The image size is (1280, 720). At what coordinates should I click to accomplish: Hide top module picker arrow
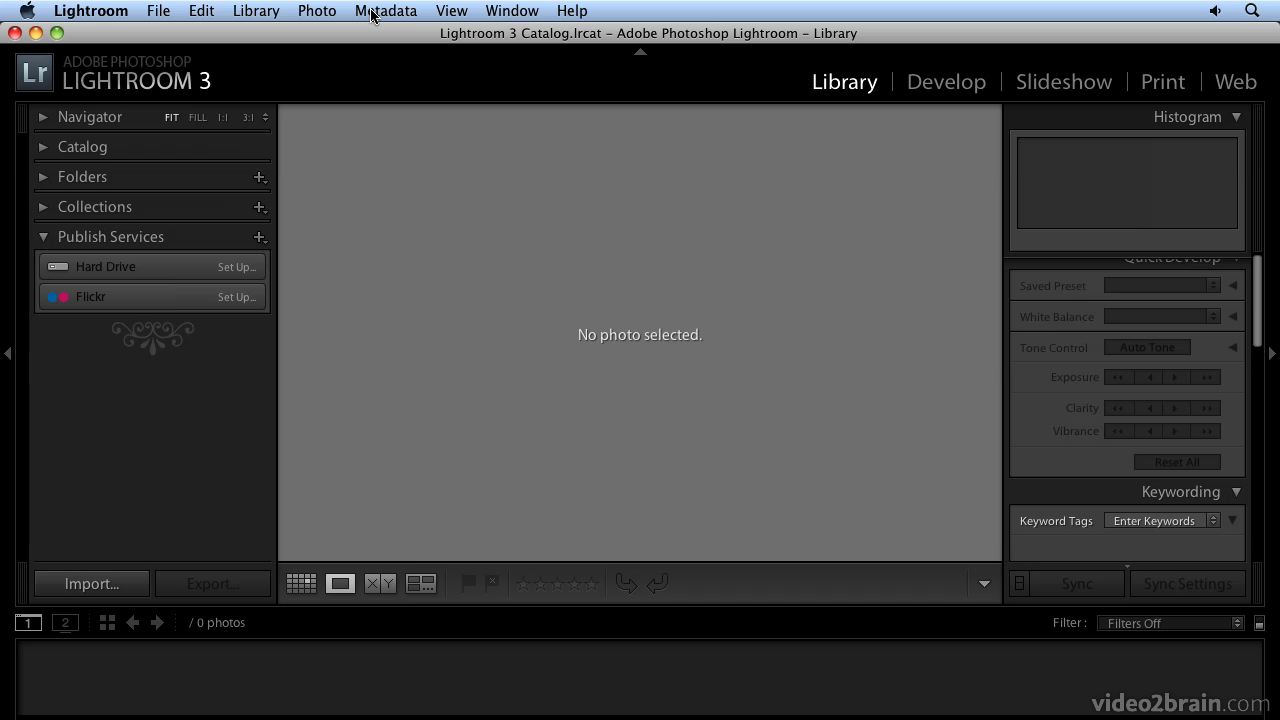click(x=640, y=52)
